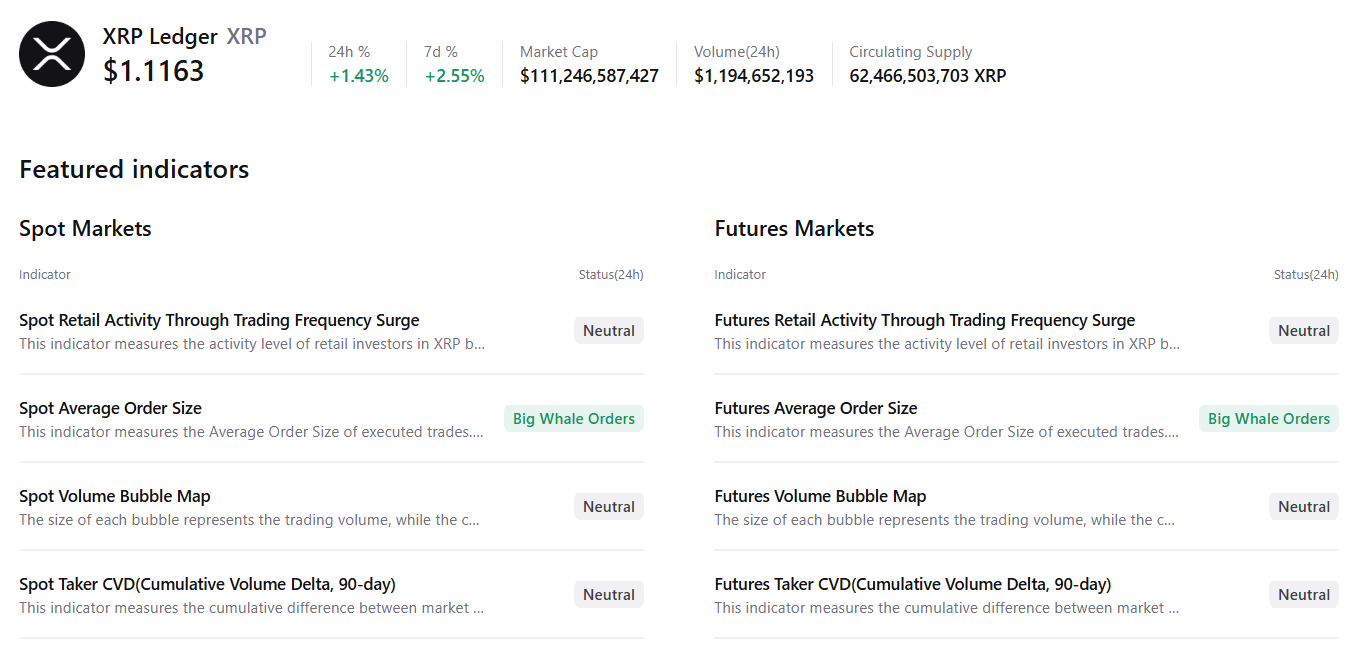Click the XRP Ledger logo icon
Image resolution: width=1370 pixels, height=654 pixels.
point(52,54)
